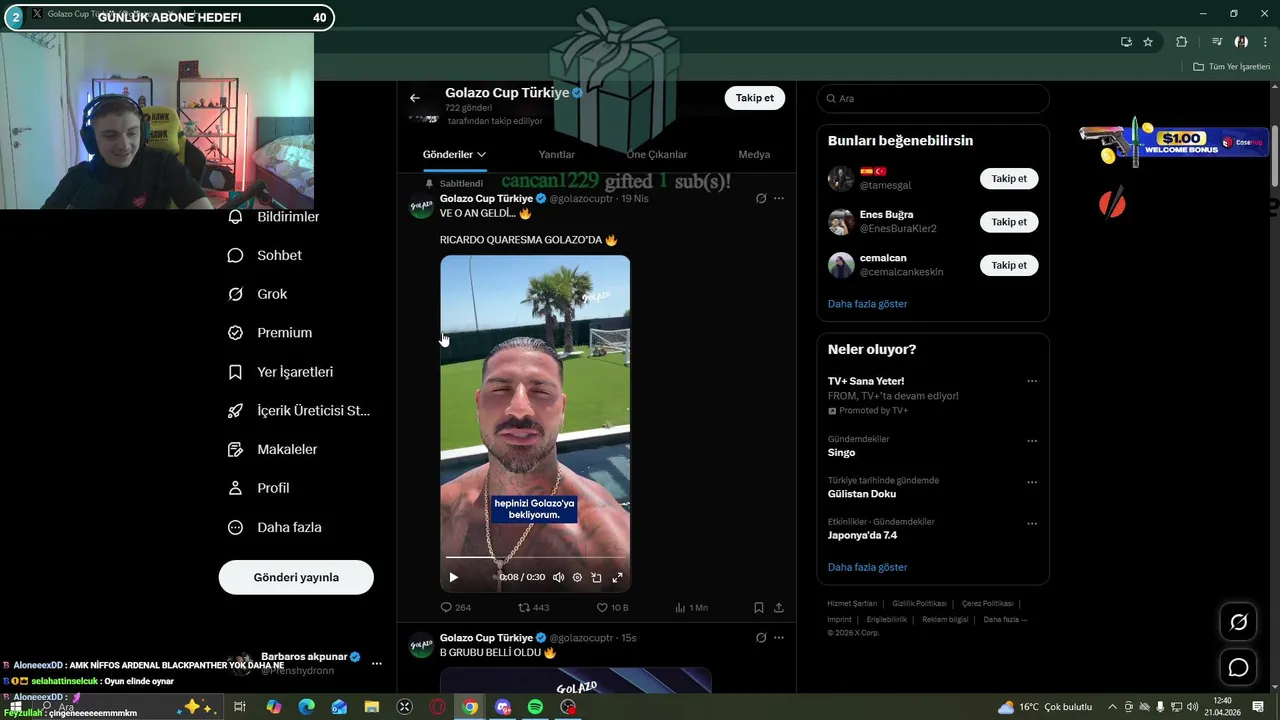Screen dimensions: 1280x720
Task: Open Grok action on pinned post
Action: 761,198
